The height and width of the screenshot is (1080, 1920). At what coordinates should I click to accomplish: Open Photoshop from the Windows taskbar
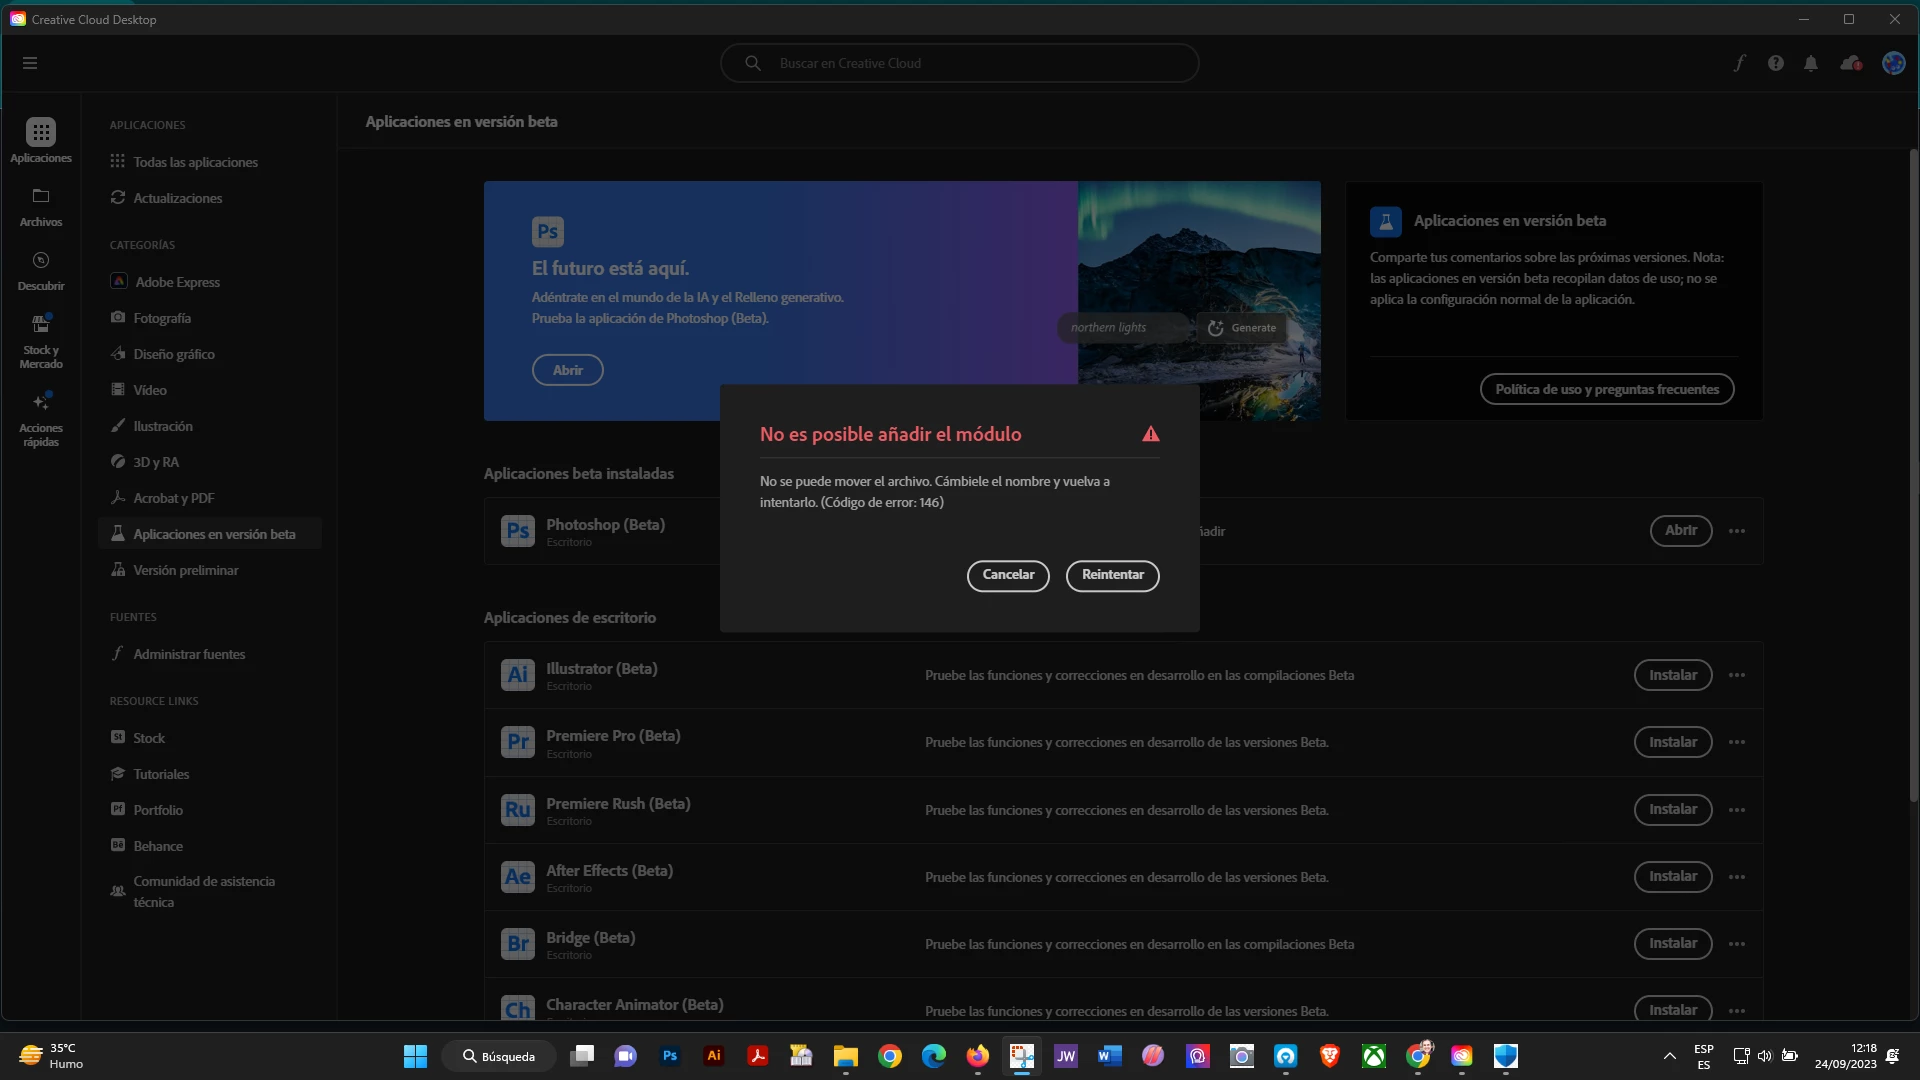(670, 1056)
